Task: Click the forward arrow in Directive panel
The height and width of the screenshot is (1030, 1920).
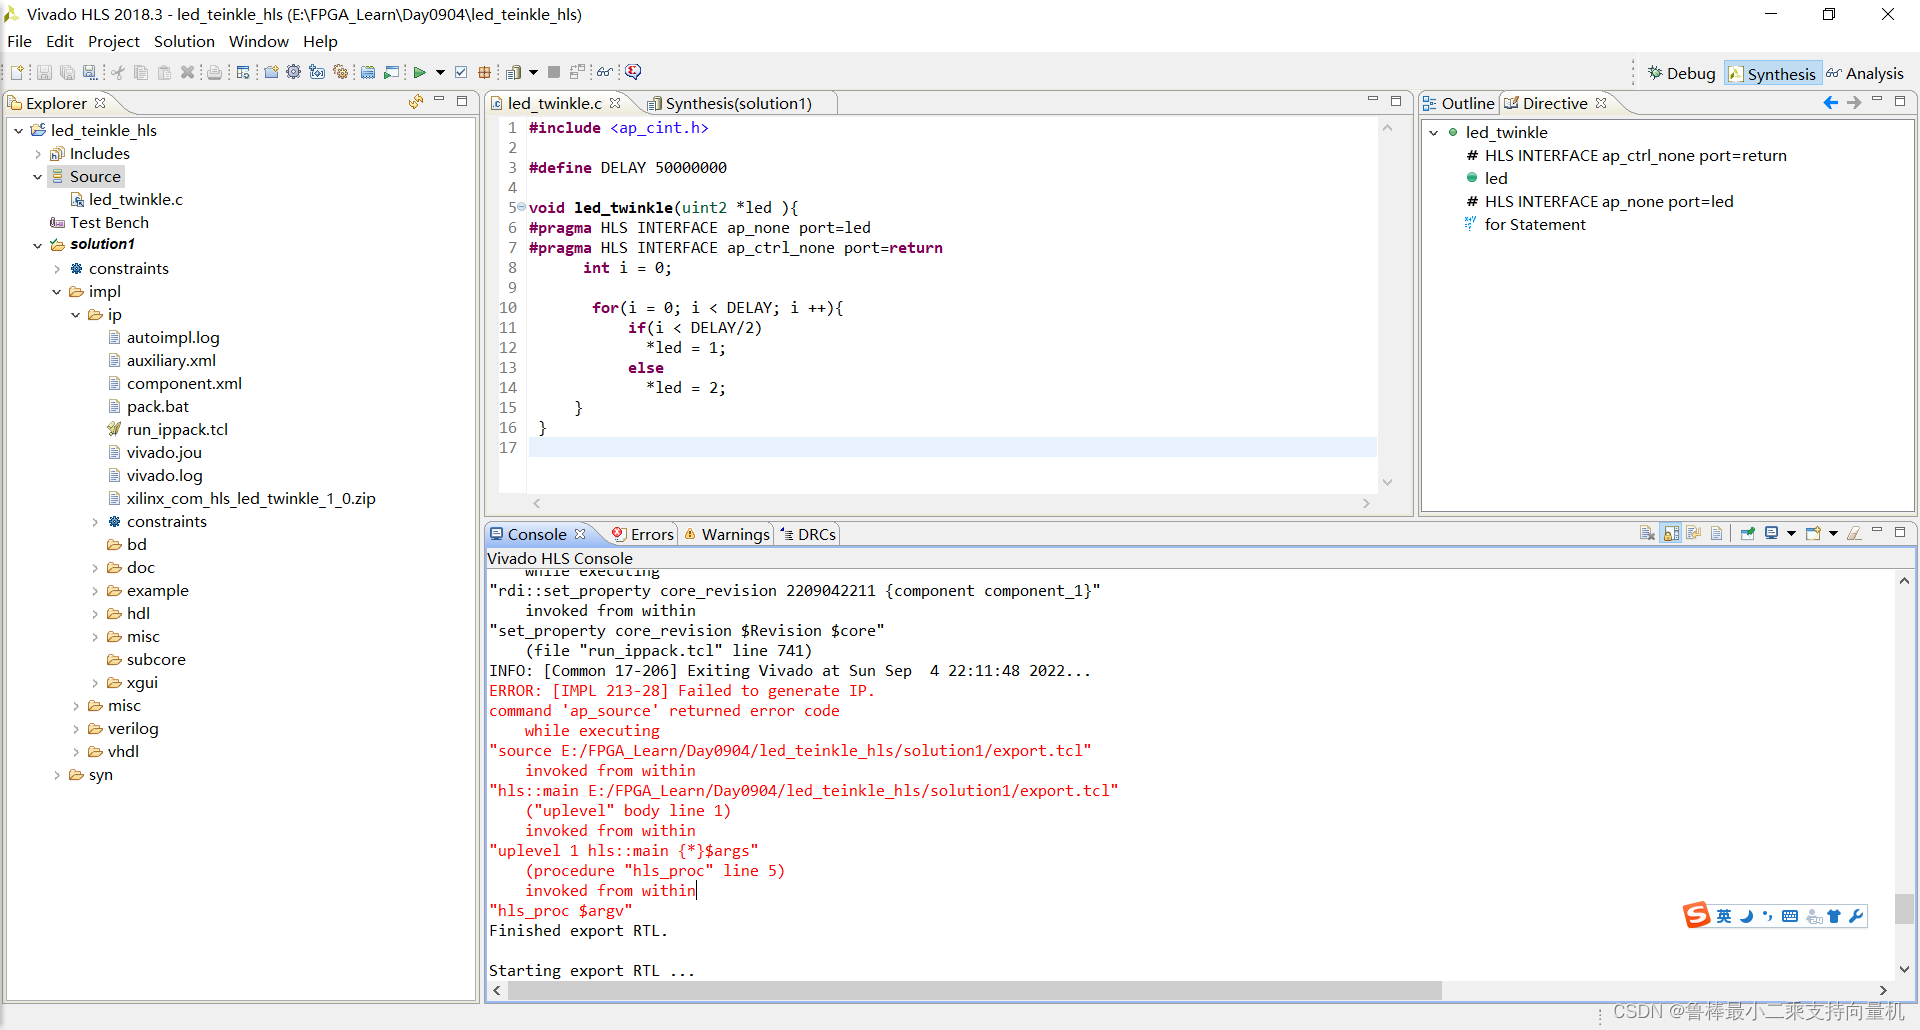Action: click(x=1854, y=102)
